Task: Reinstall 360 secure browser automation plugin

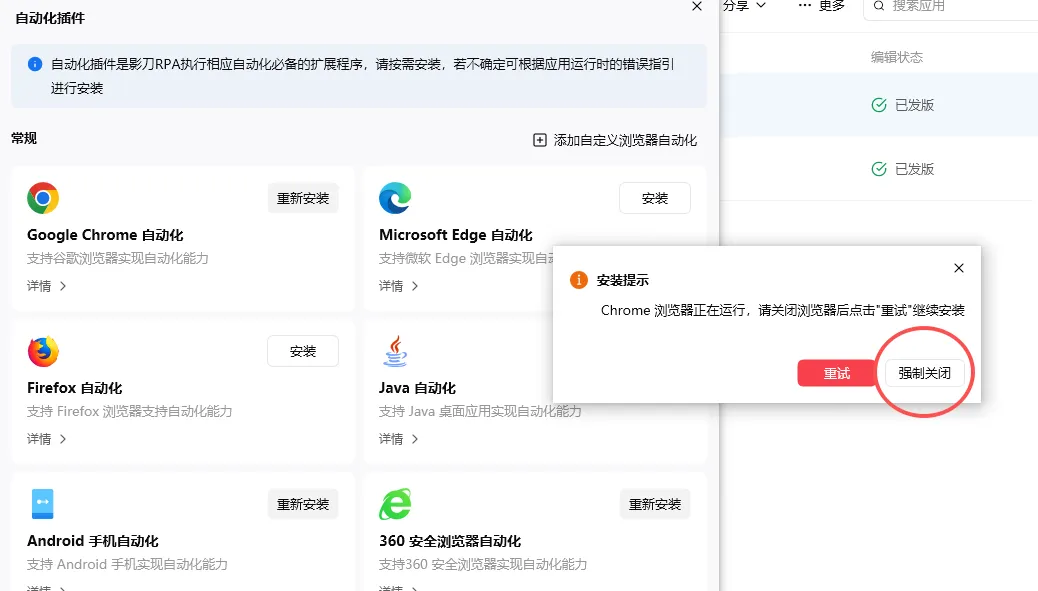Action: tap(655, 504)
